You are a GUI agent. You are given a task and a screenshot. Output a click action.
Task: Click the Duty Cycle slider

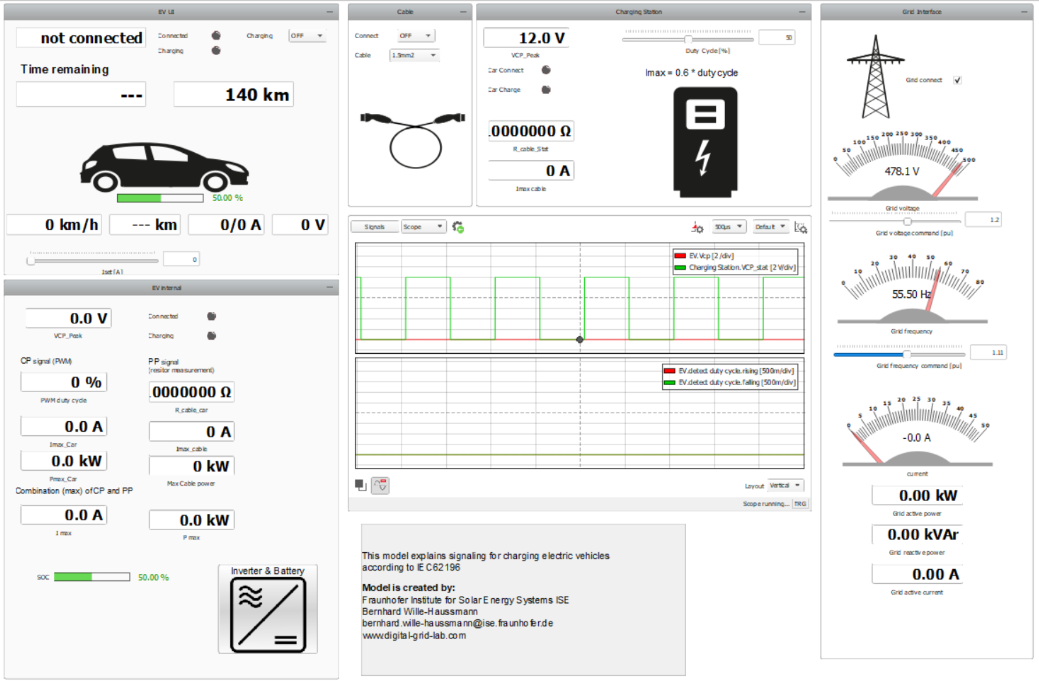click(x=688, y=37)
